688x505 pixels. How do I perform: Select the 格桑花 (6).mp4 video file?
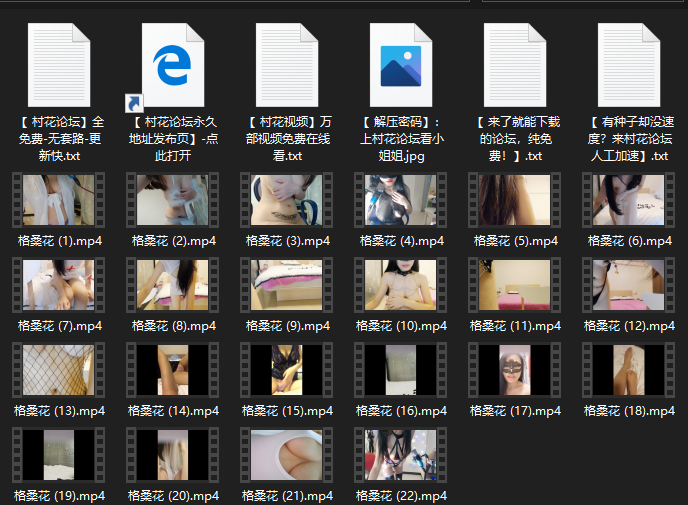point(628,201)
